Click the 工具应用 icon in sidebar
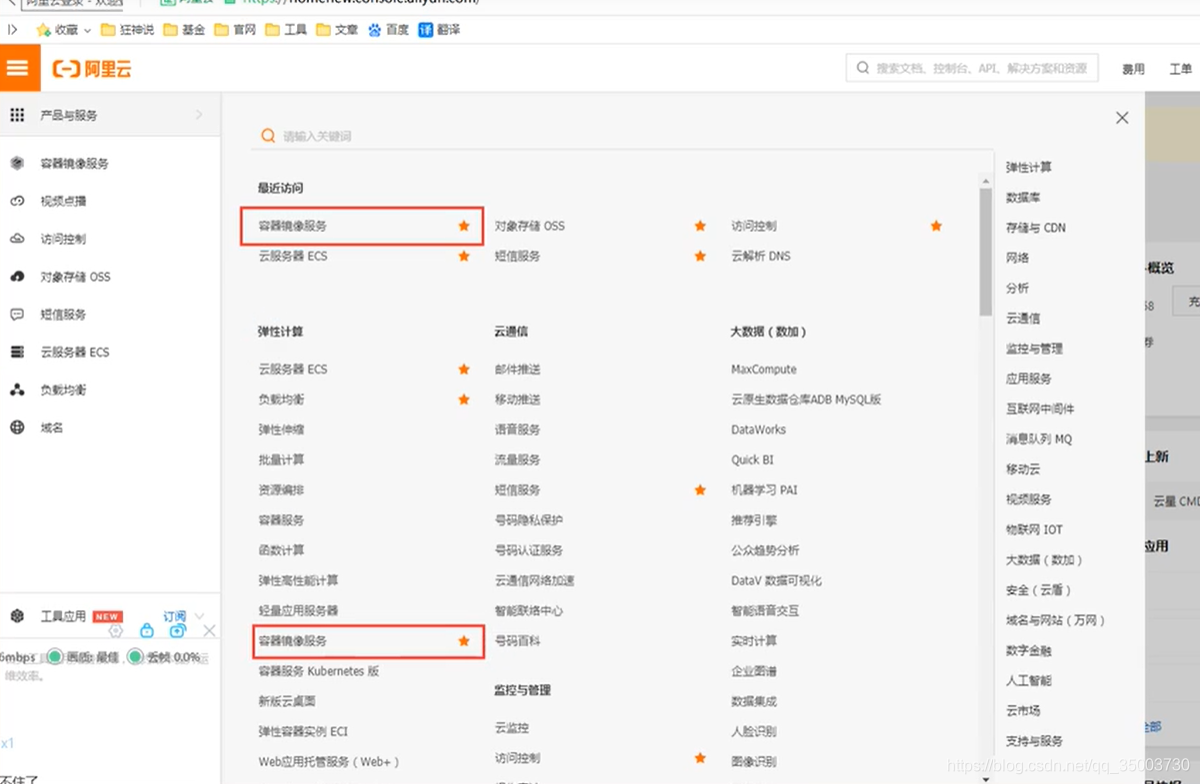 click(17, 616)
